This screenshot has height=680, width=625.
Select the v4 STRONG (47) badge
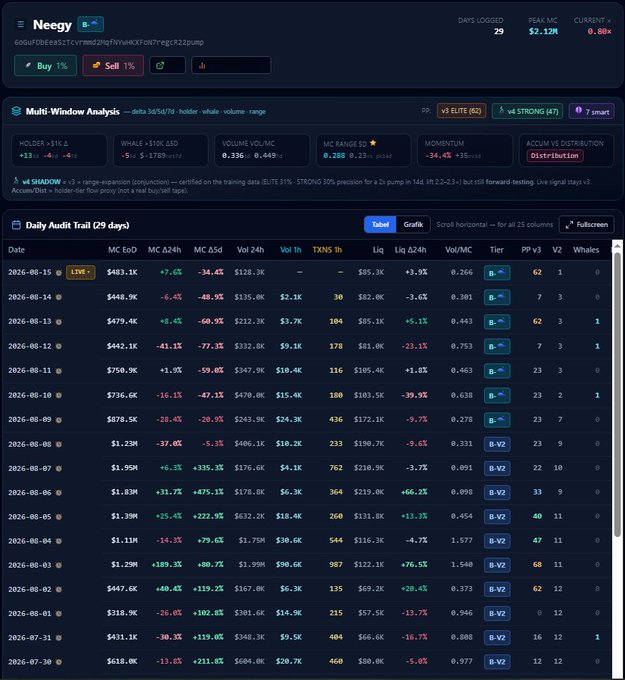527,111
